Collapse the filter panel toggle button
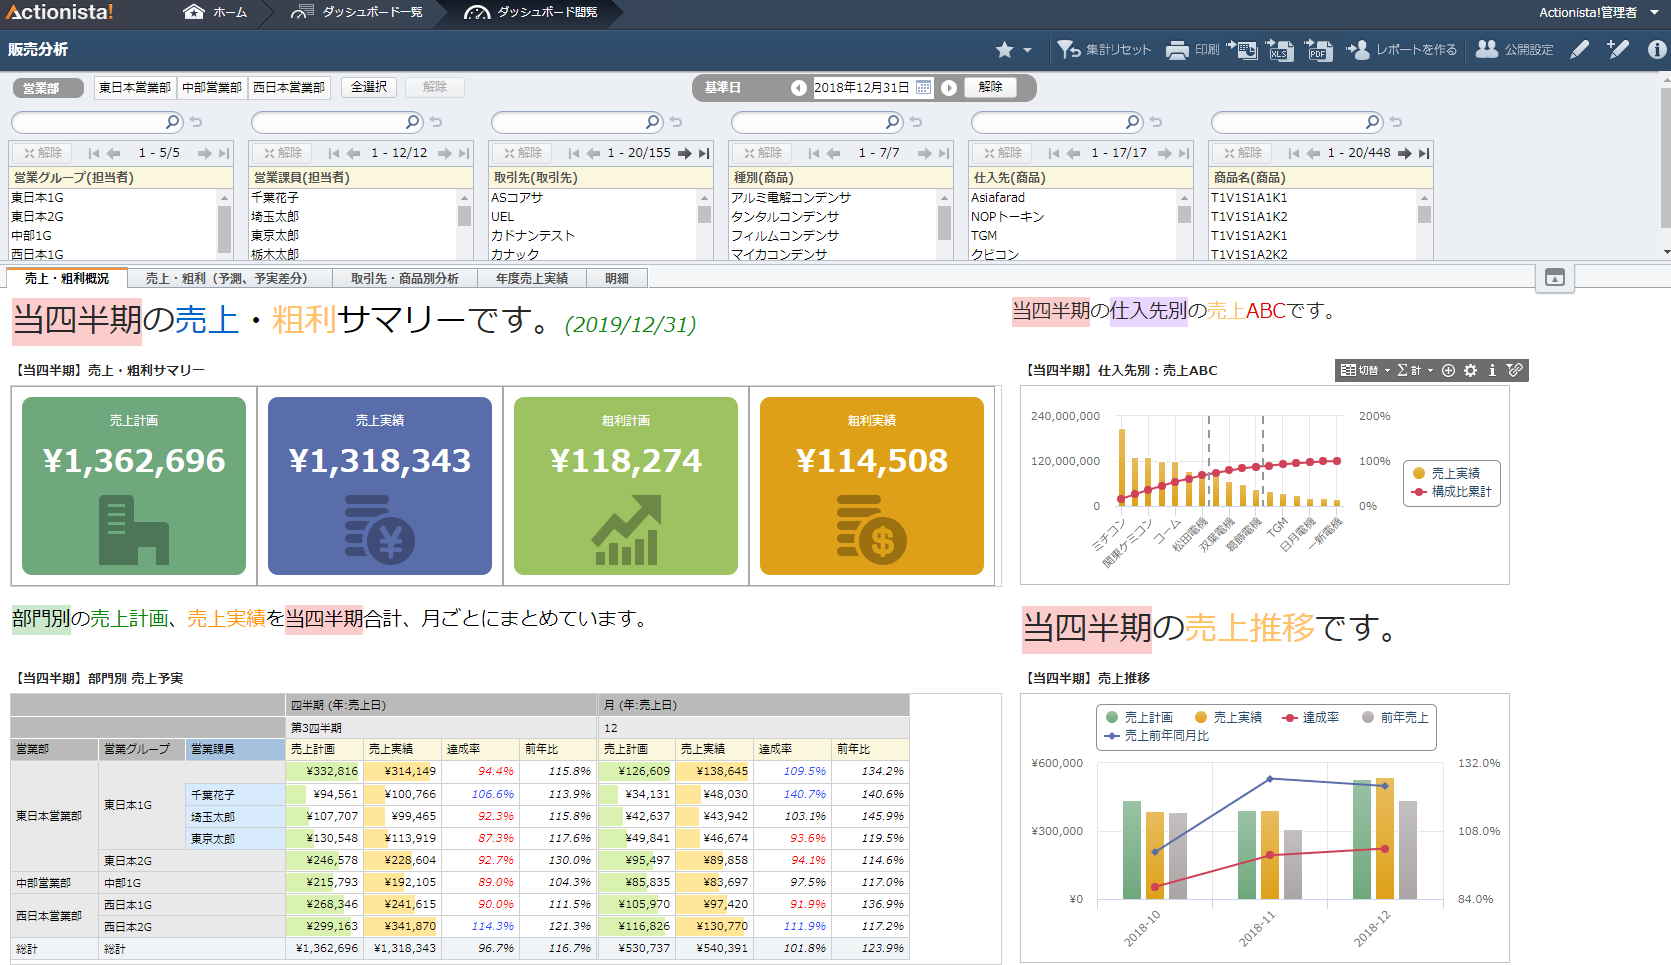Viewport: 1671px width, 965px height. pos(1554,277)
